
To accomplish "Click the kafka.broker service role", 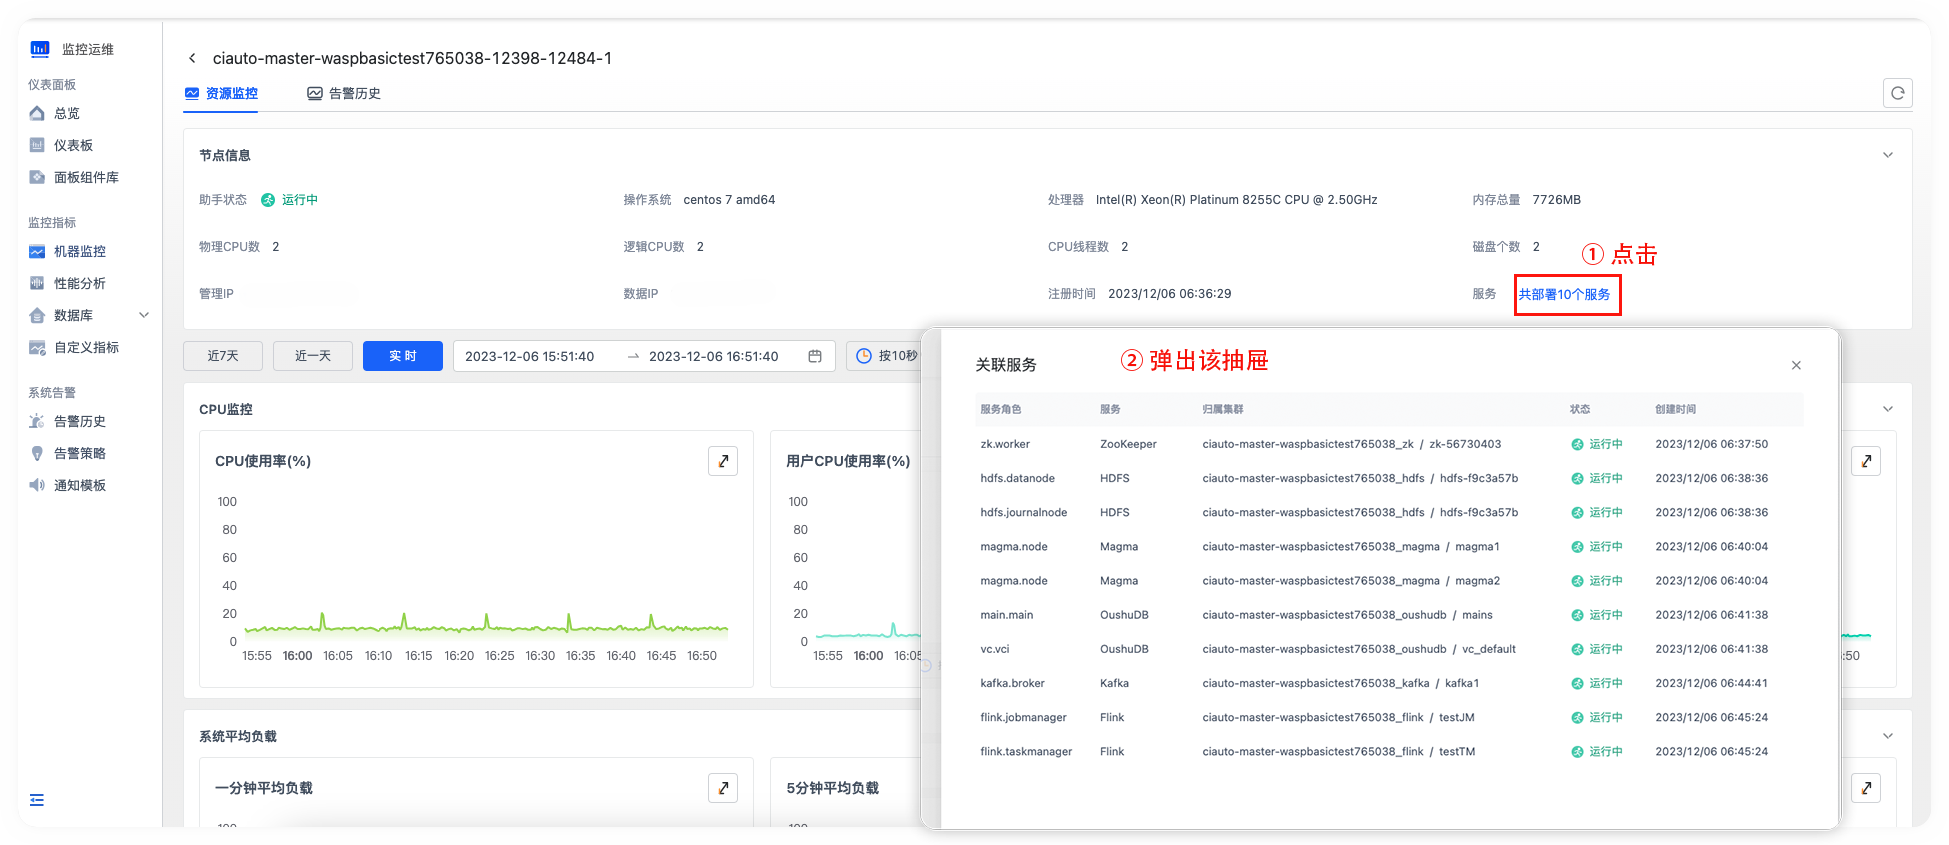I will click(x=1013, y=684).
